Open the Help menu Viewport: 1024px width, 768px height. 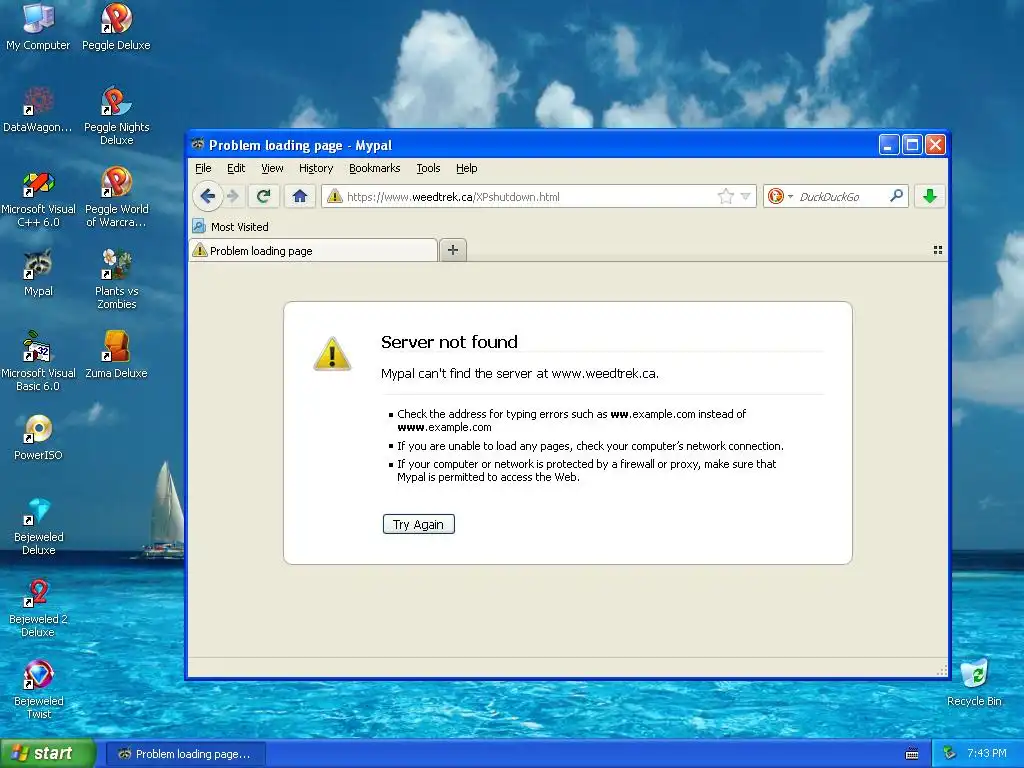tap(466, 168)
